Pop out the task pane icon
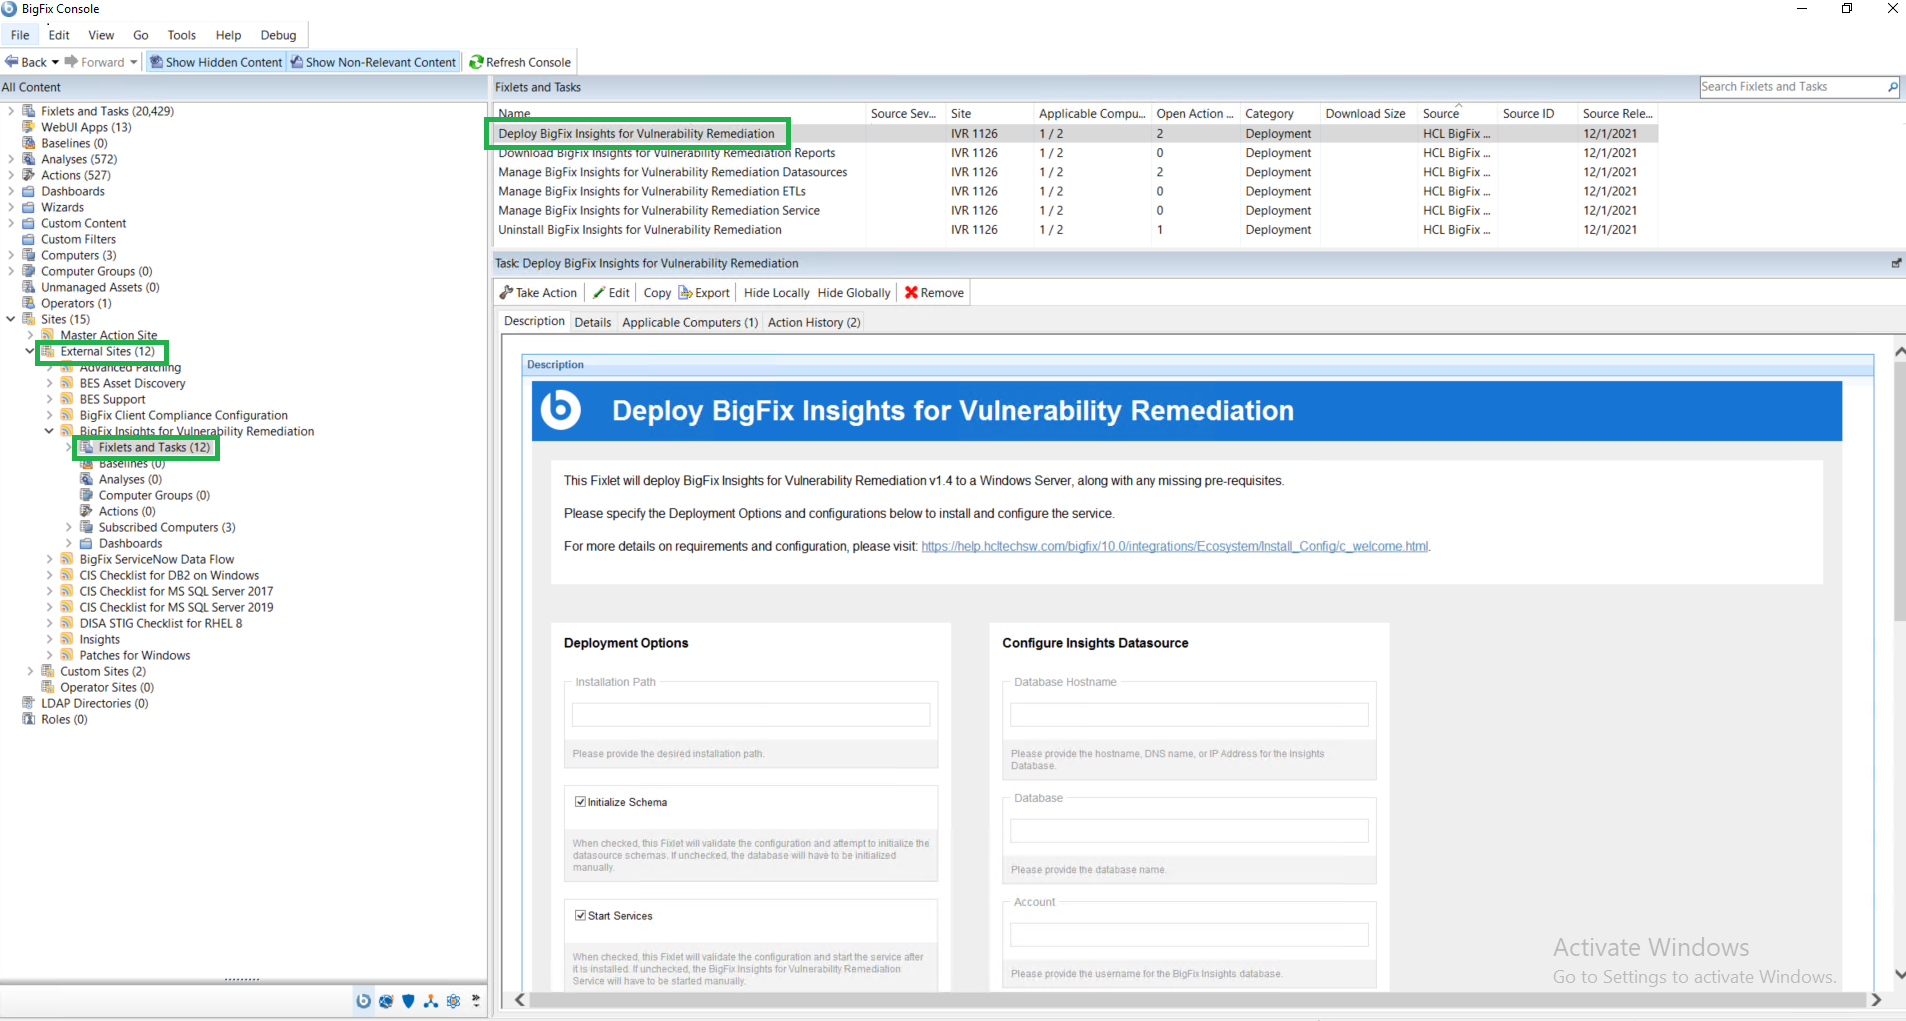The width and height of the screenshot is (1906, 1021). (x=1896, y=263)
